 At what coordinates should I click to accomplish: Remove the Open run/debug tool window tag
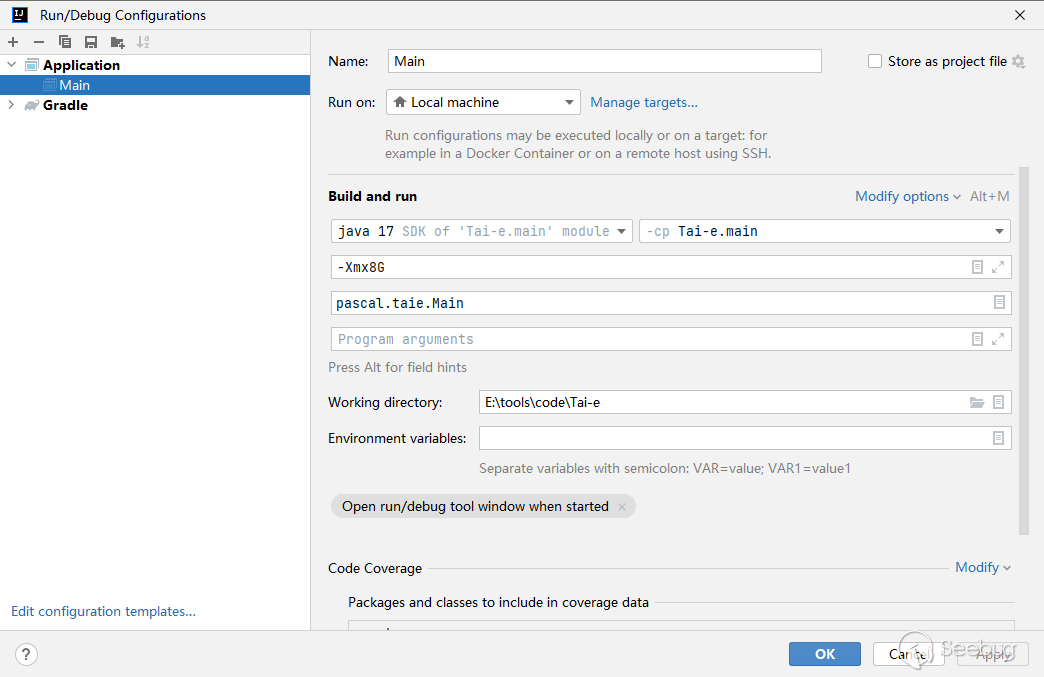pos(621,507)
